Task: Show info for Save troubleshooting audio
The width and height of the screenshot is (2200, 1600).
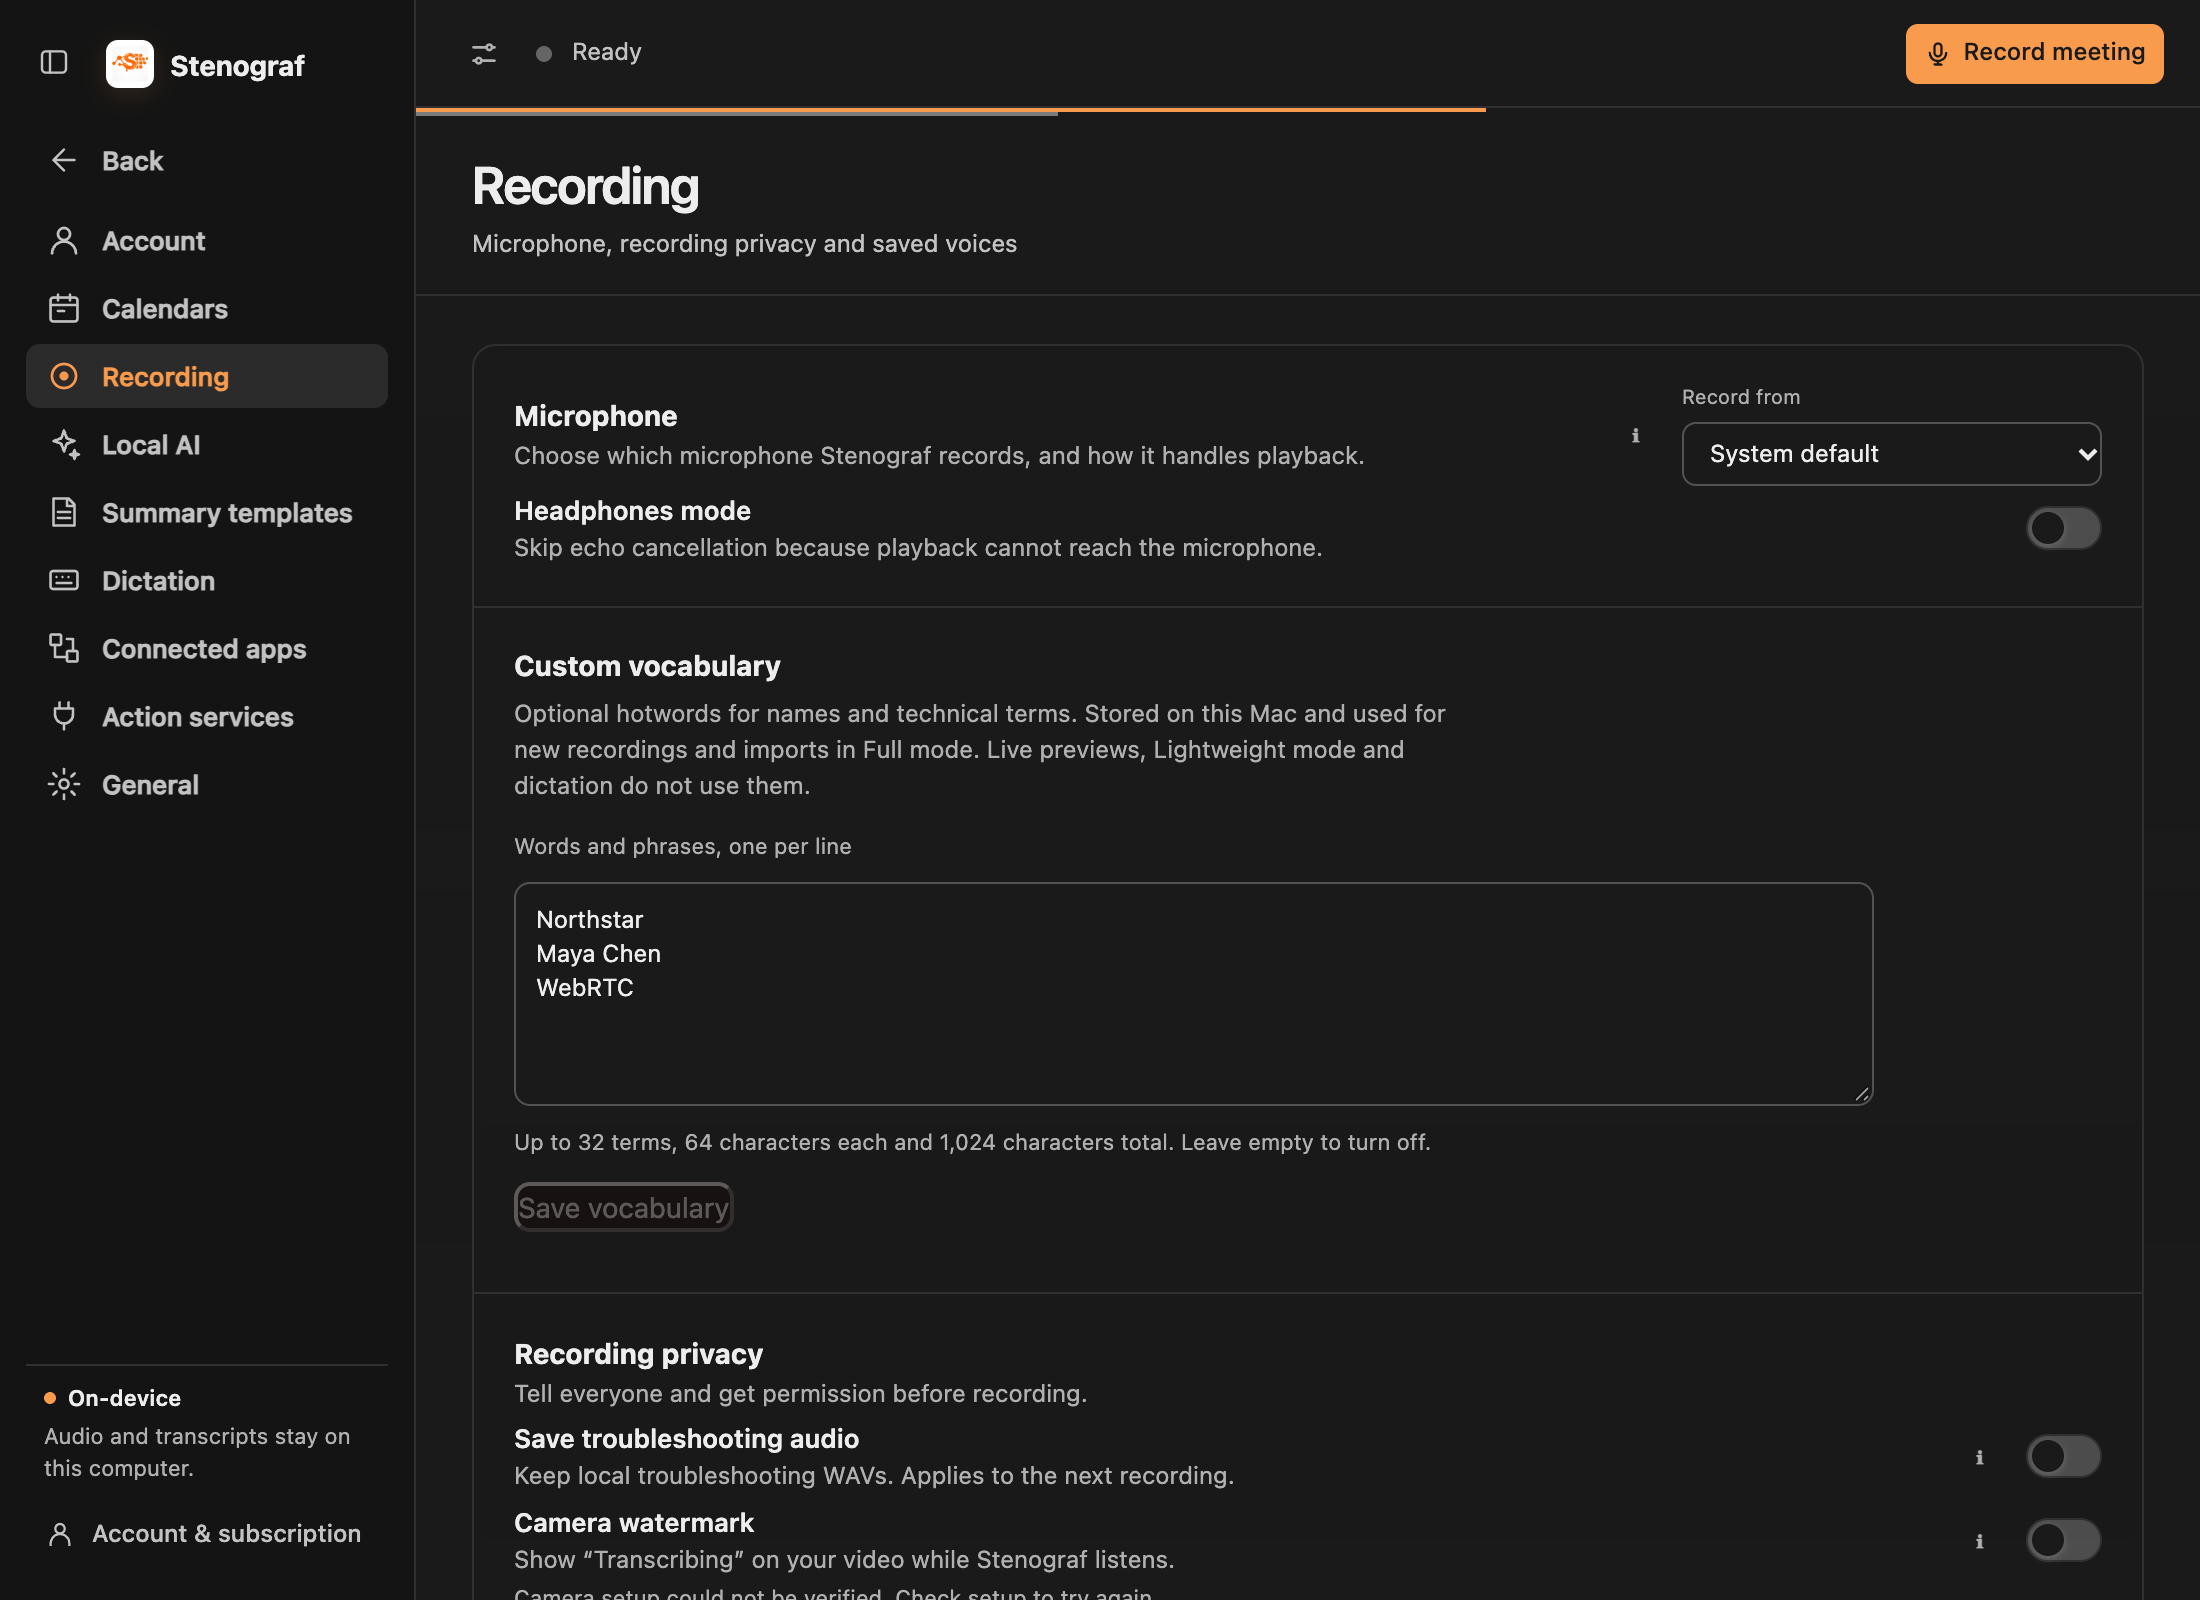Action: coord(1979,1457)
